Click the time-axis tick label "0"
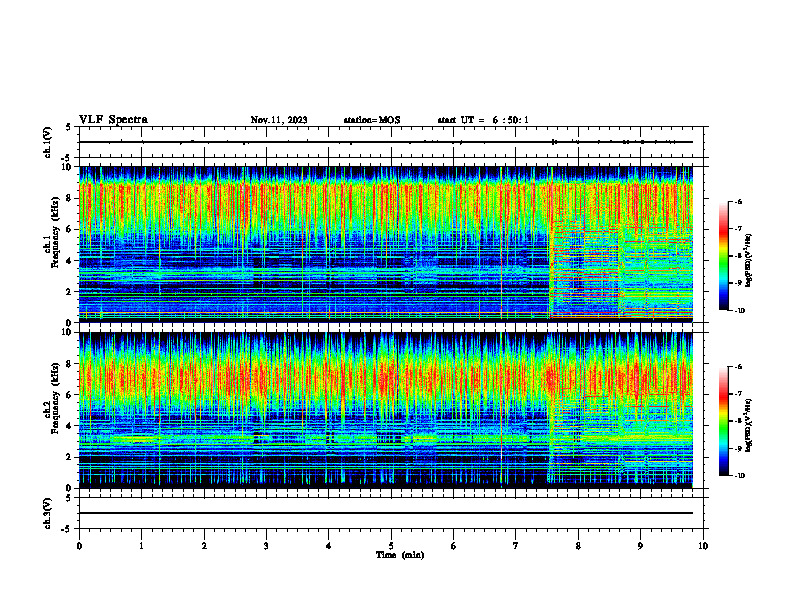Viewport: 792px width, 612px height. click(79, 546)
